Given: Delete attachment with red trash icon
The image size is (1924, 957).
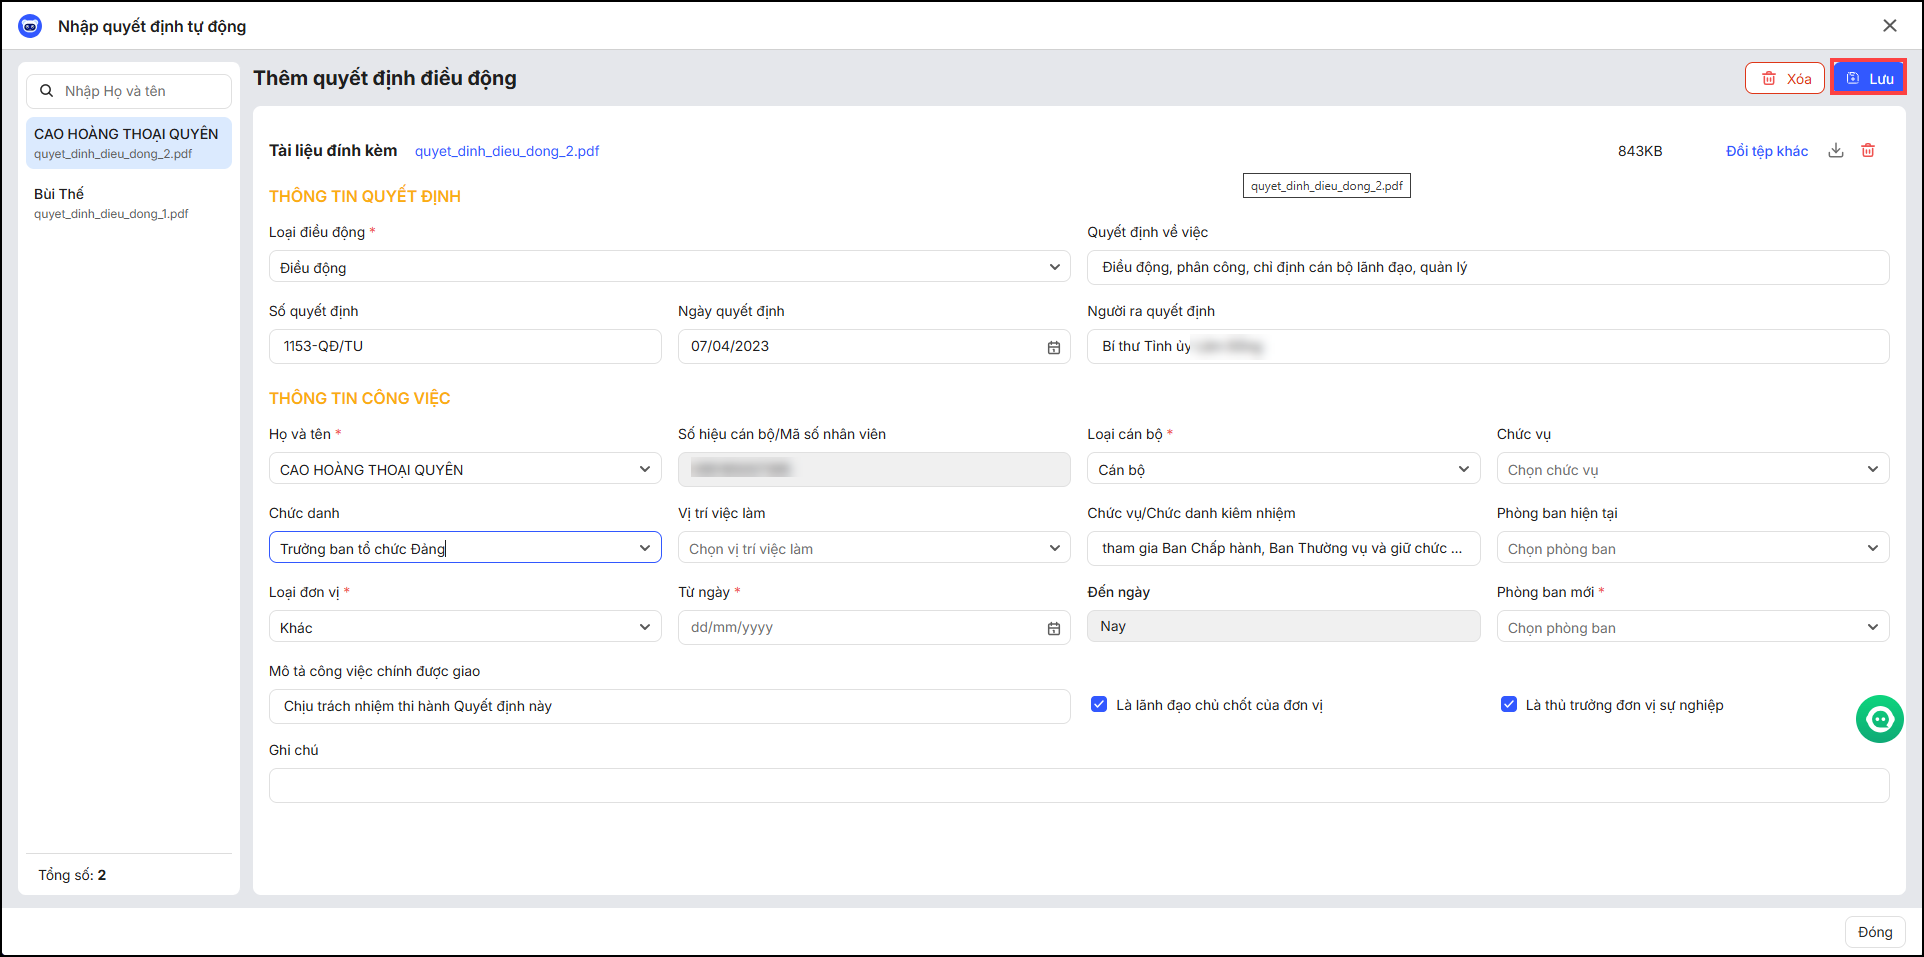Looking at the screenshot, I should [x=1868, y=151].
